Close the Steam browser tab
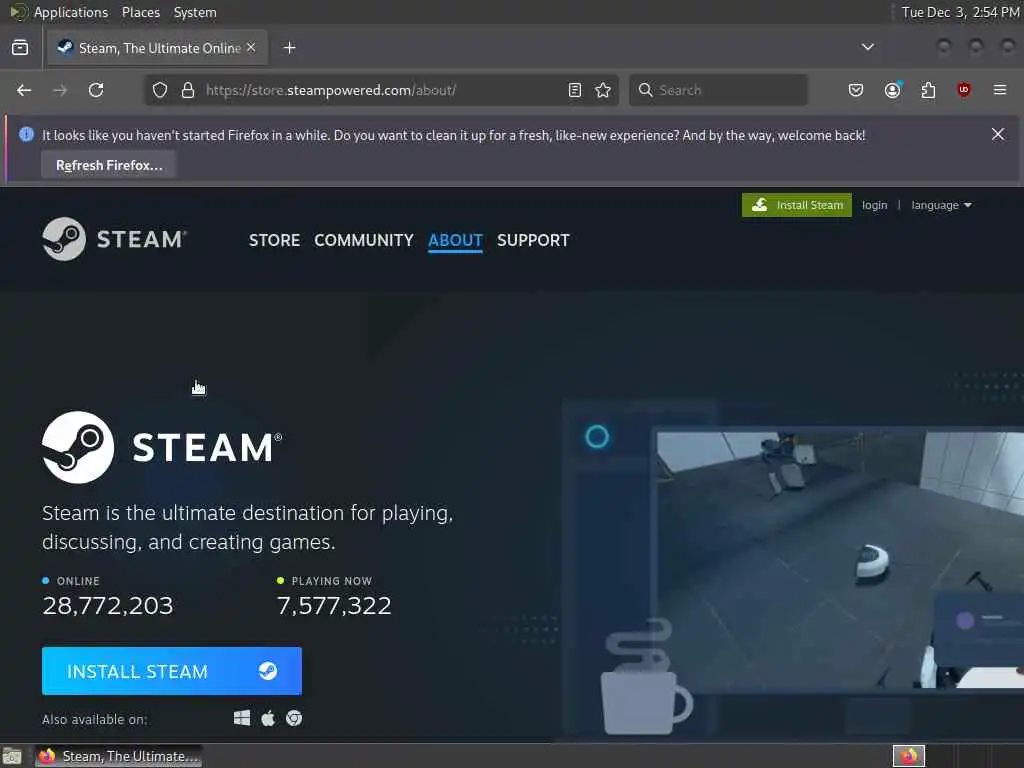 (251, 48)
